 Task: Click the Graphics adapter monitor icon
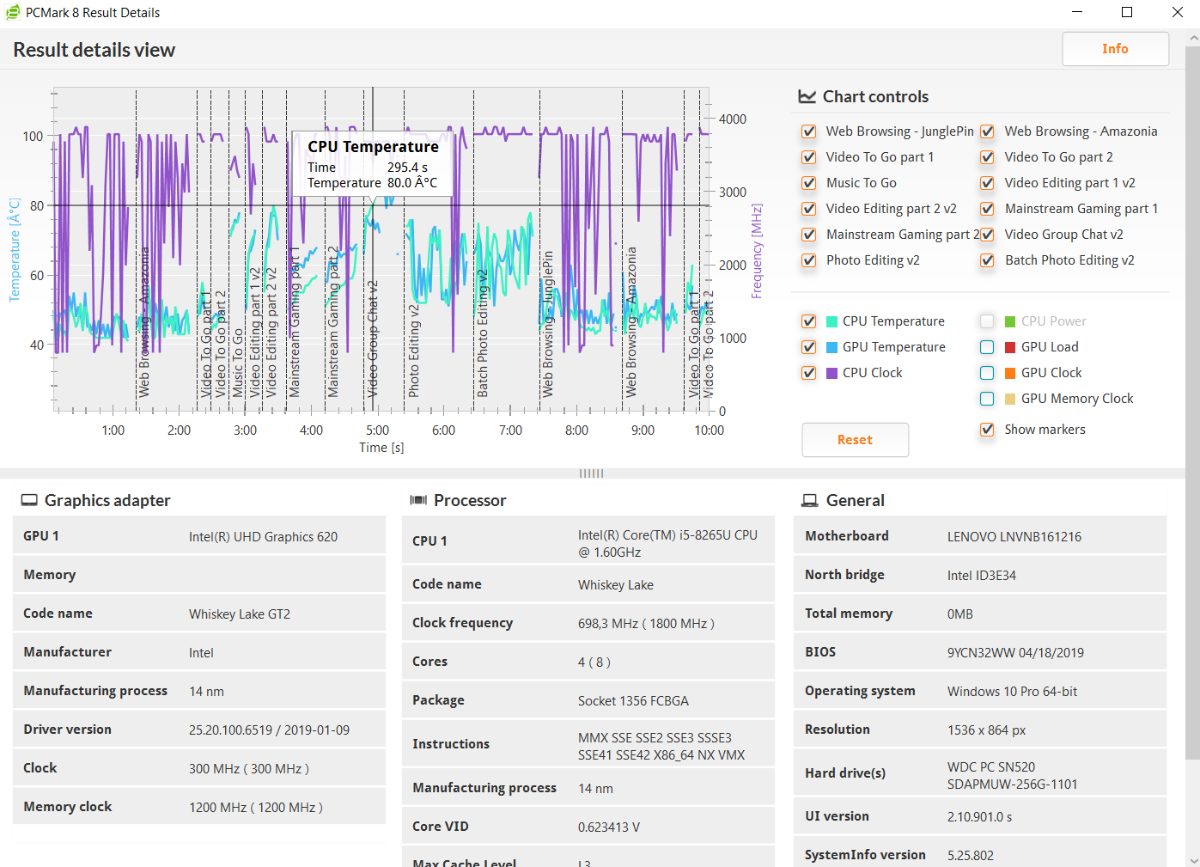30,501
